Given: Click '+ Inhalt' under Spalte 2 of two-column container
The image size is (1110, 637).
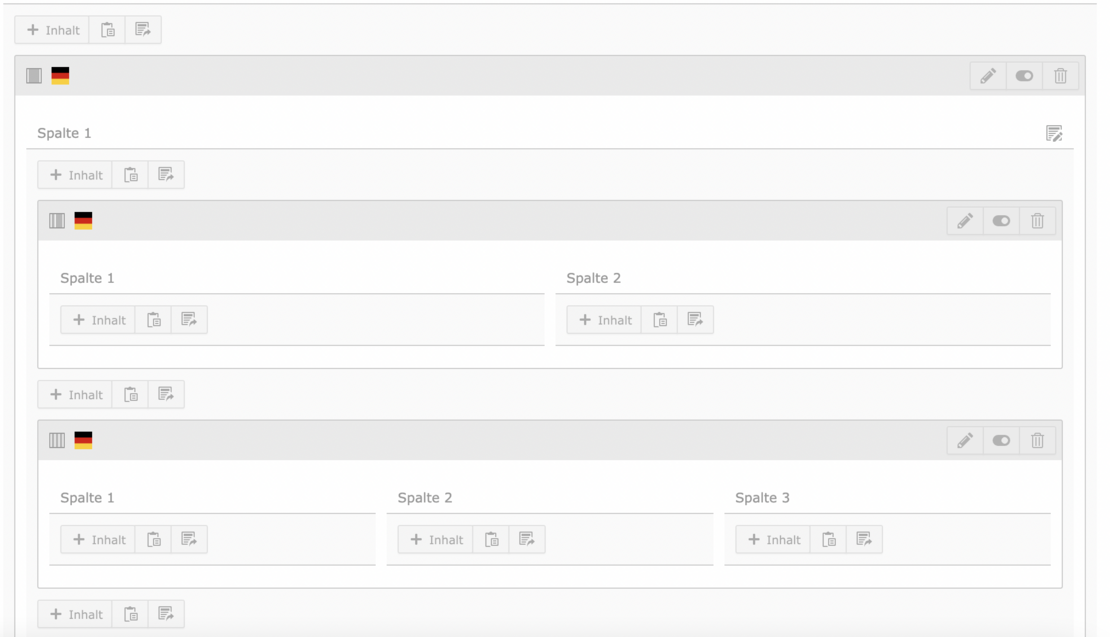Looking at the screenshot, I should coord(604,320).
